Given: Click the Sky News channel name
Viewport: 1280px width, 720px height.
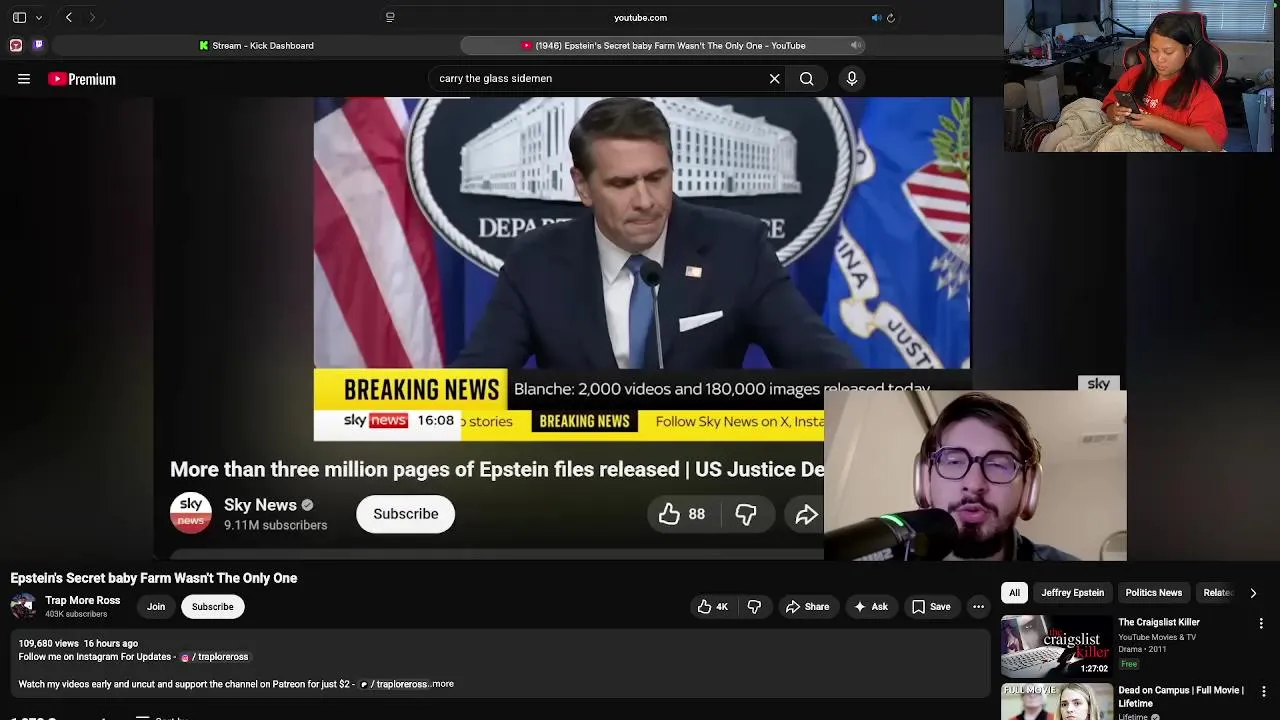Looking at the screenshot, I should 260,505.
